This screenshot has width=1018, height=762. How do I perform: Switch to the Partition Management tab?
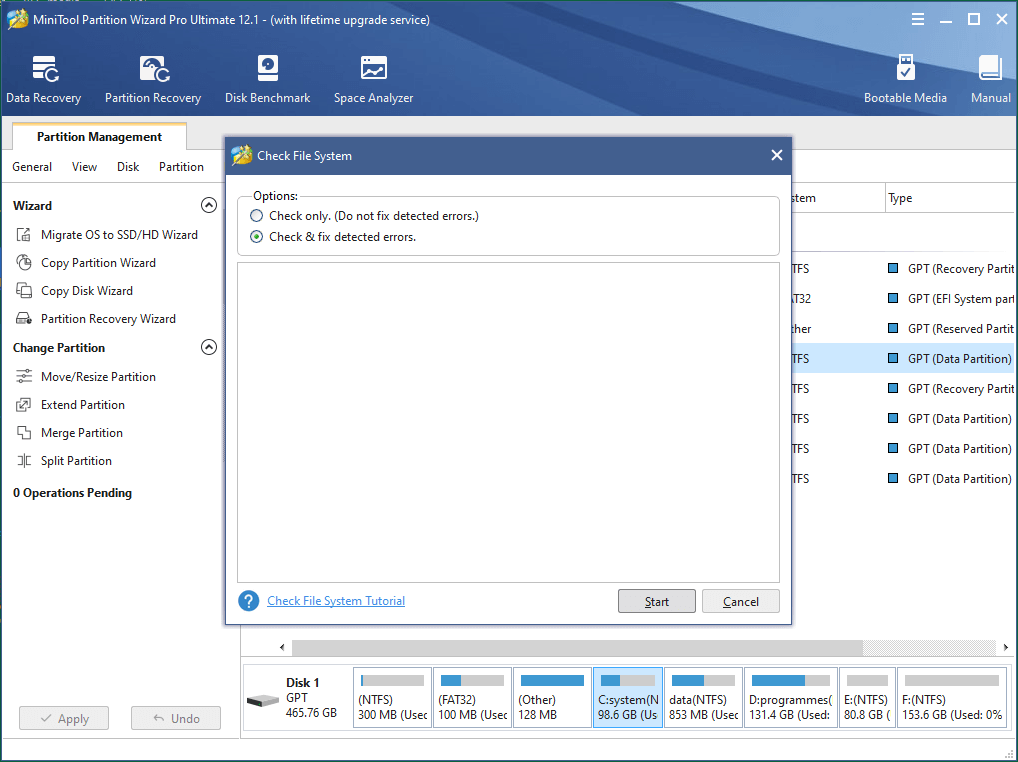pyautogui.click(x=99, y=137)
